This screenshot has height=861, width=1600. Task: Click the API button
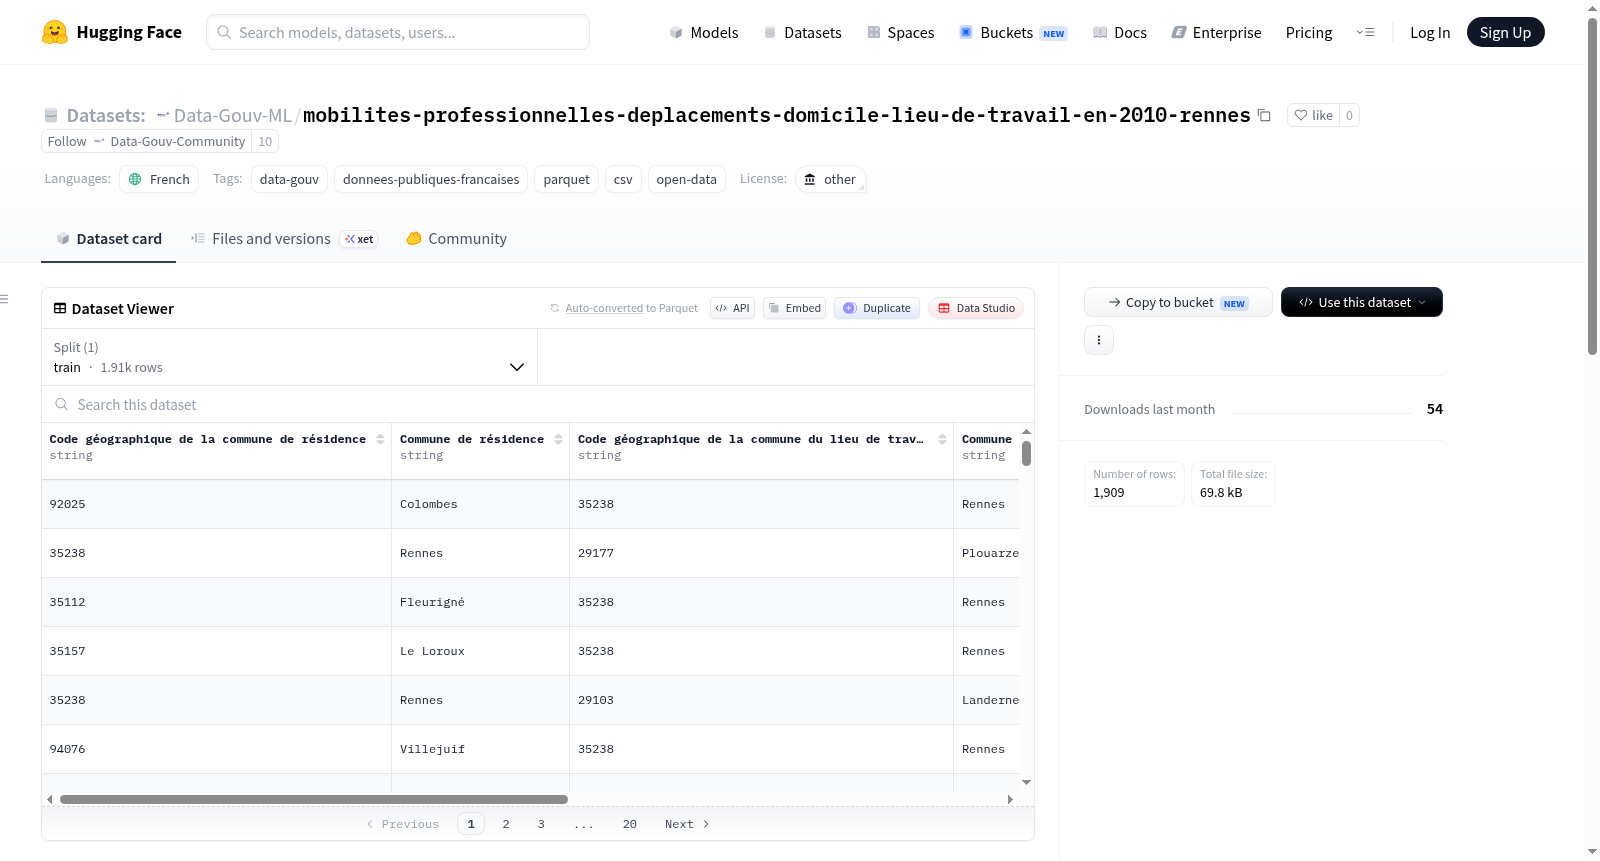point(732,308)
